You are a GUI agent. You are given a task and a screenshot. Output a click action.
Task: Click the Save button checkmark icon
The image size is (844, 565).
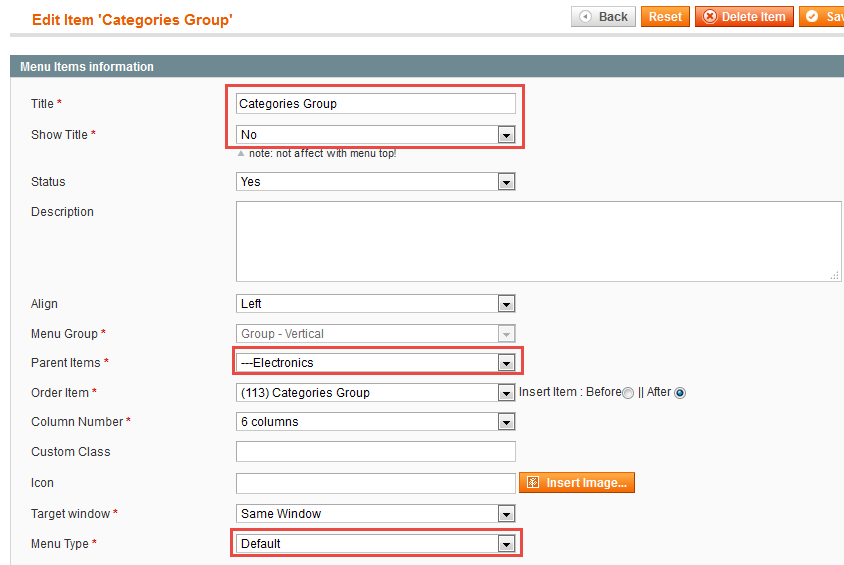(812, 17)
